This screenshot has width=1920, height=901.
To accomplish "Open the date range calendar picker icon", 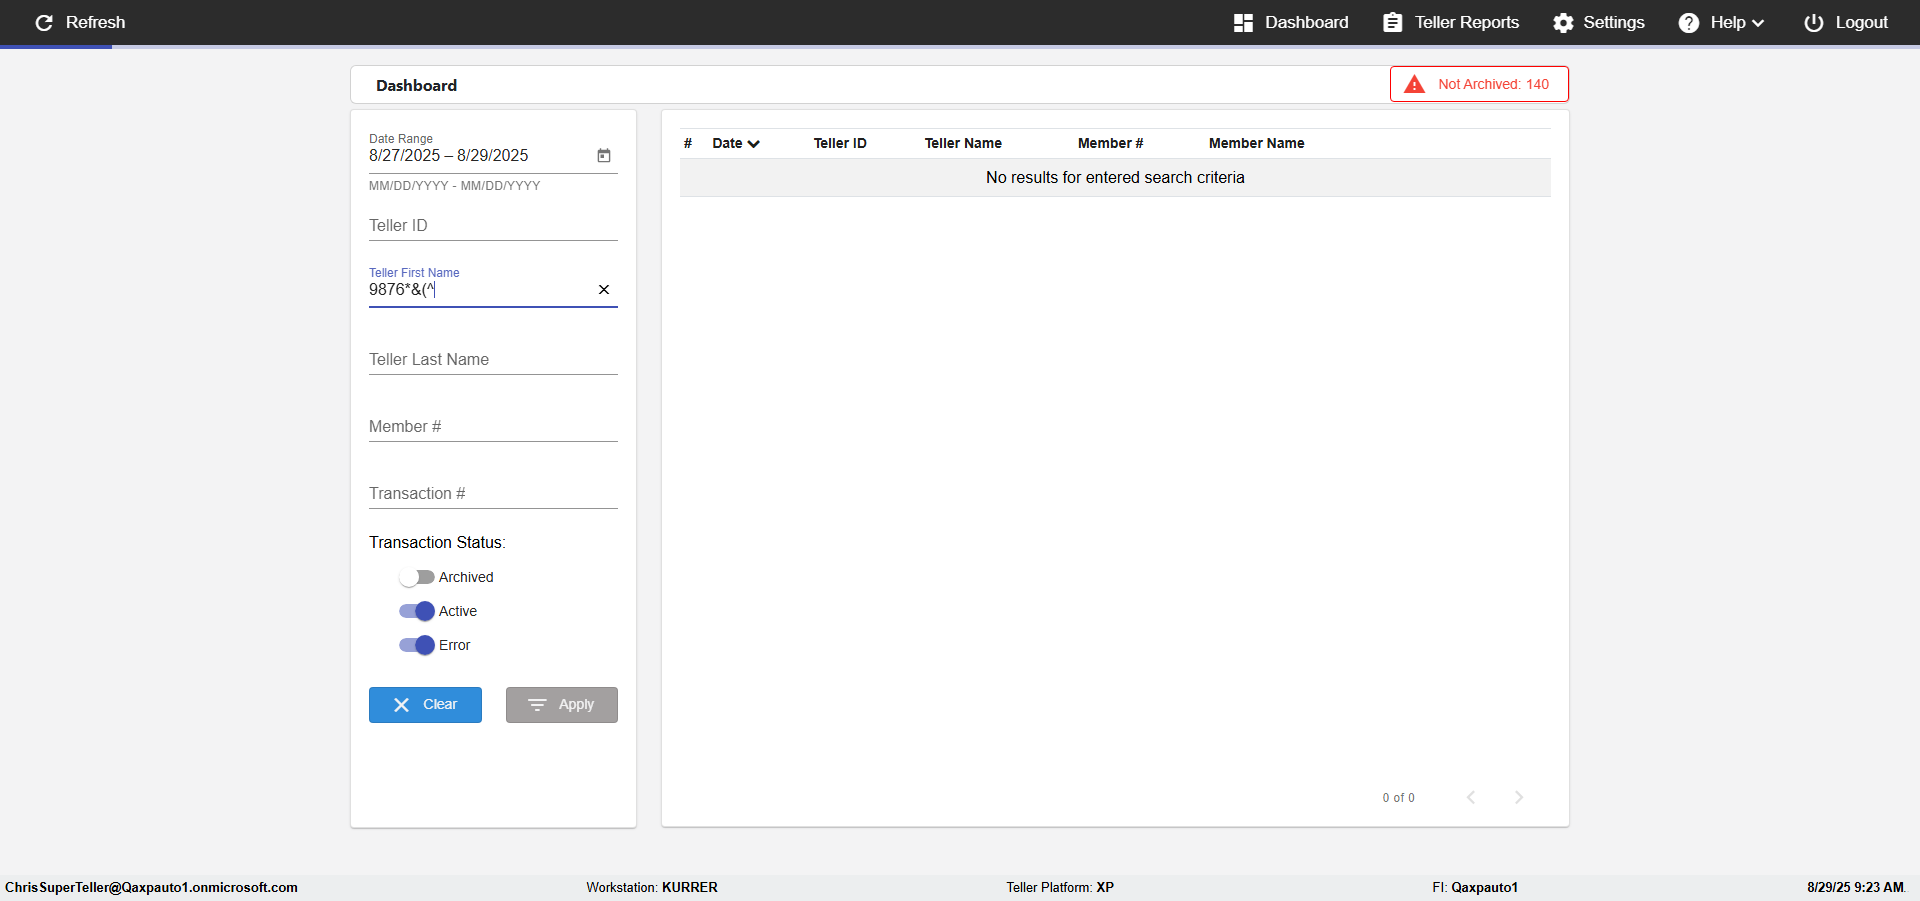I will coord(604,155).
